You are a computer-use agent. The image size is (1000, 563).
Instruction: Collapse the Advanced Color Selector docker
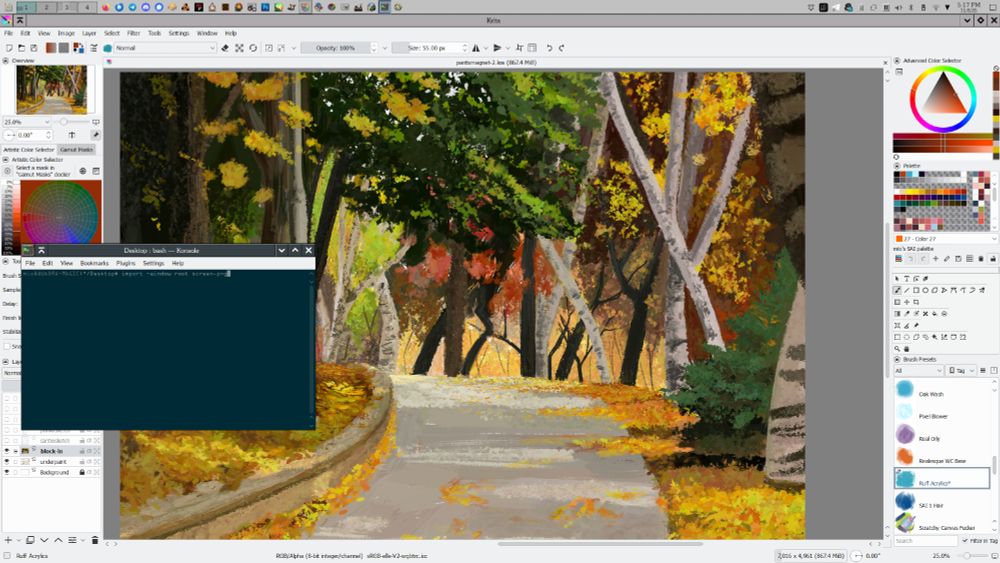(x=897, y=61)
